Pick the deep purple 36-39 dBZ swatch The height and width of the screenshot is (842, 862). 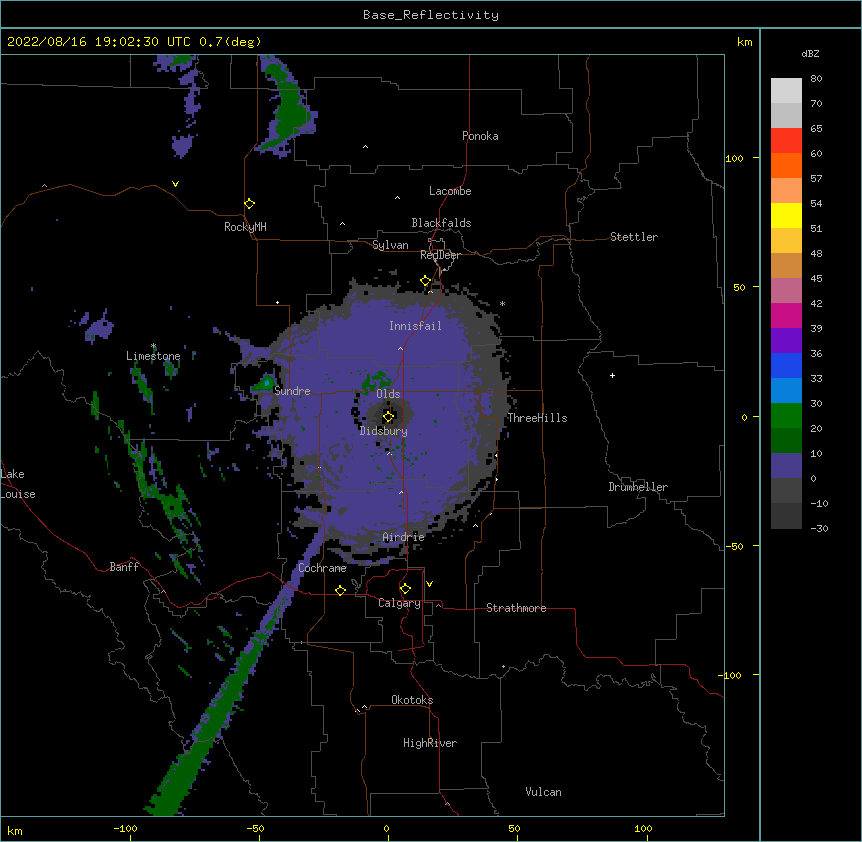pyautogui.click(x=786, y=341)
